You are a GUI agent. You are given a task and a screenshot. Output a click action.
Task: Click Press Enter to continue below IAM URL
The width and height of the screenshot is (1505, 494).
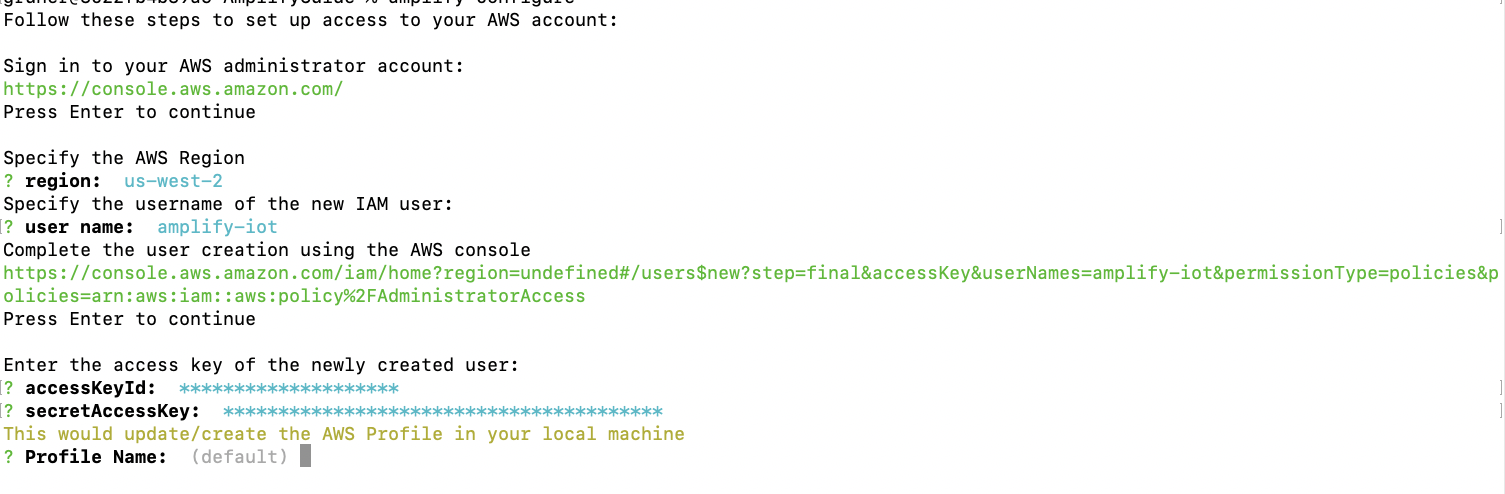(x=129, y=319)
